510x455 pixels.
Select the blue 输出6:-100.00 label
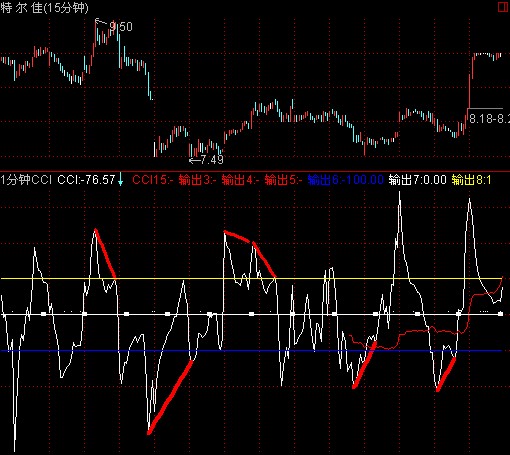click(346, 180)
